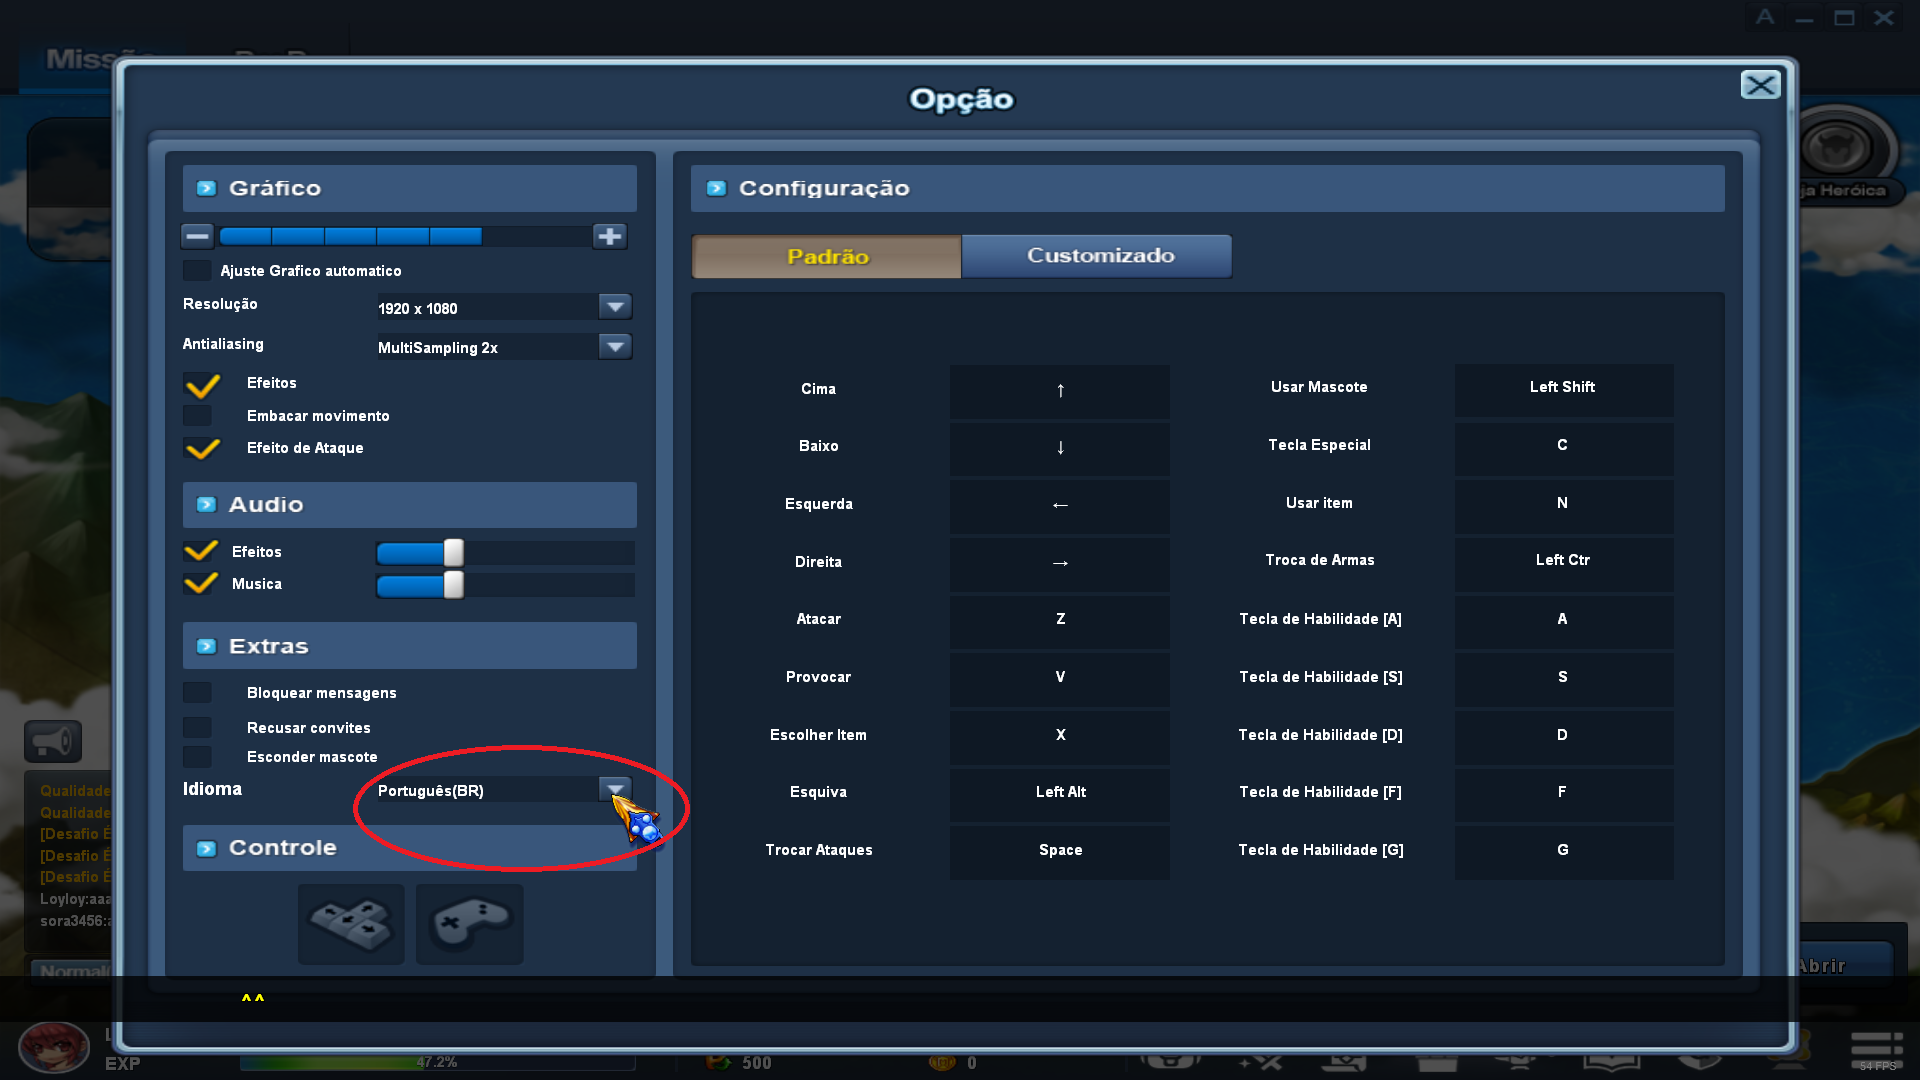Image resolution: width=1920 pixels, height=1080 pixels.
Task: Click the megaphone chat icon
Action: tap(52, 741)
